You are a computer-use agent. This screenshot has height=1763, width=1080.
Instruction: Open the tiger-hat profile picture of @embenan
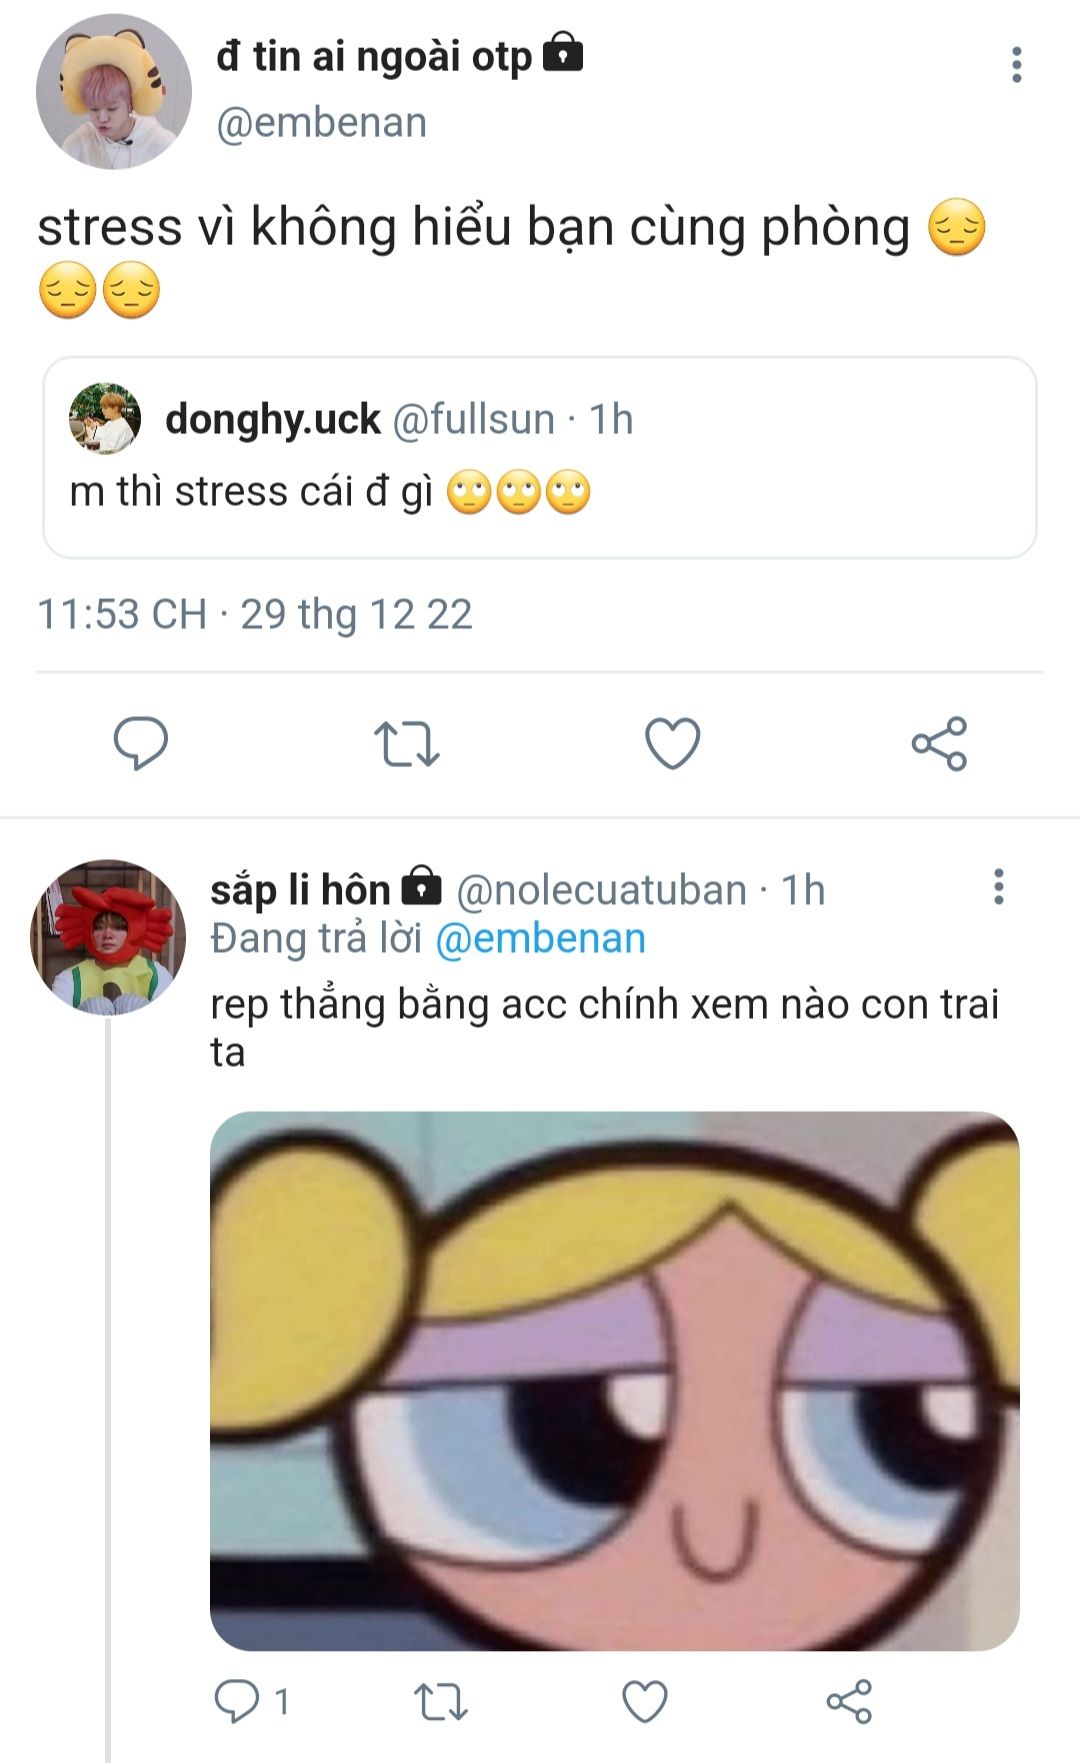click(x=113, y=92)
